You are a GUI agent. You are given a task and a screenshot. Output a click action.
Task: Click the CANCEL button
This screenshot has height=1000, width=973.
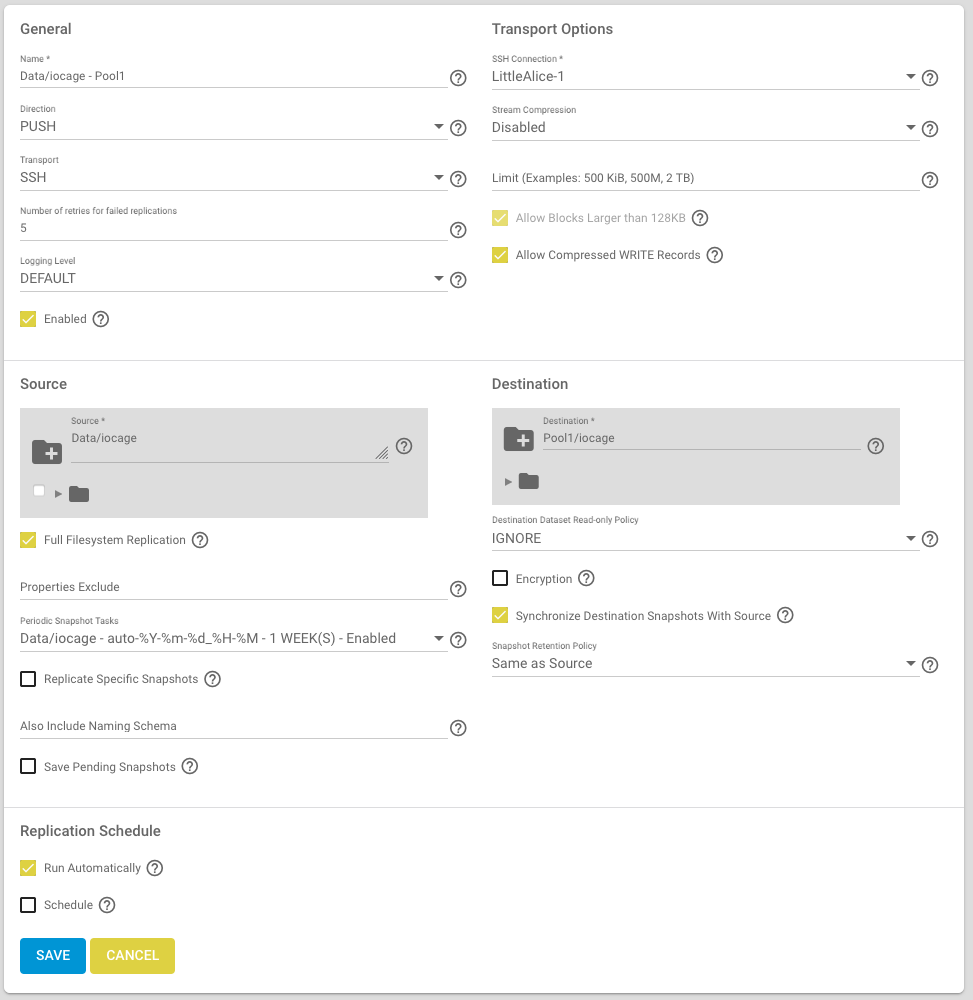133,955
